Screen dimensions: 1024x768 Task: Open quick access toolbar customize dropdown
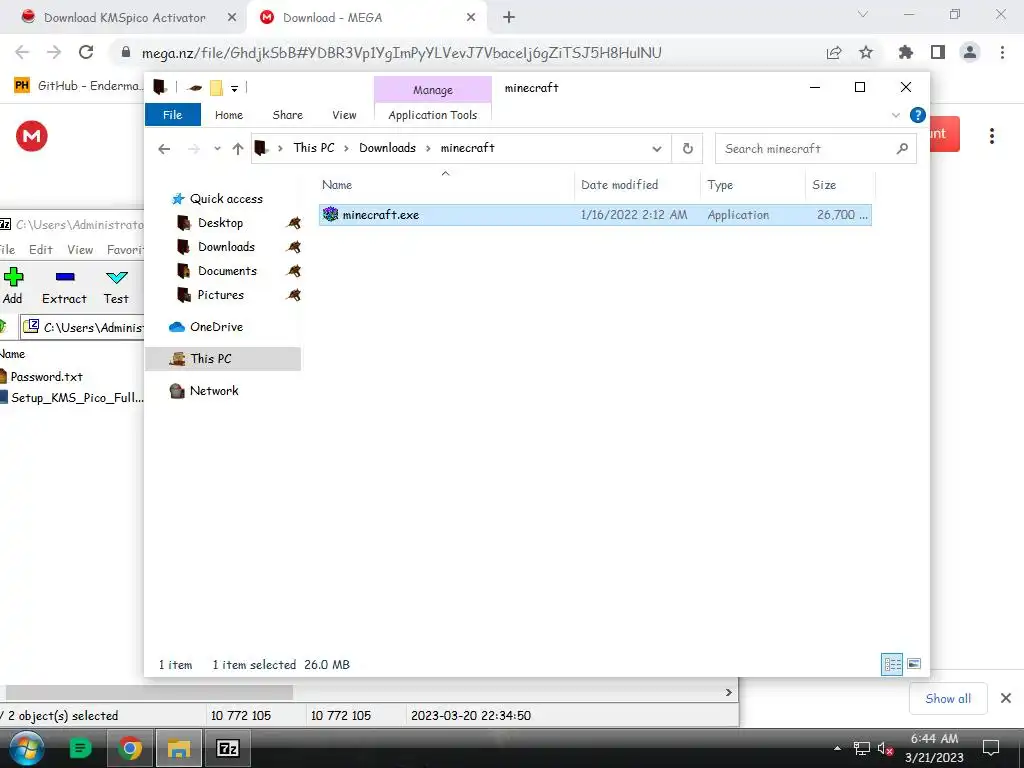click(234, 88)
